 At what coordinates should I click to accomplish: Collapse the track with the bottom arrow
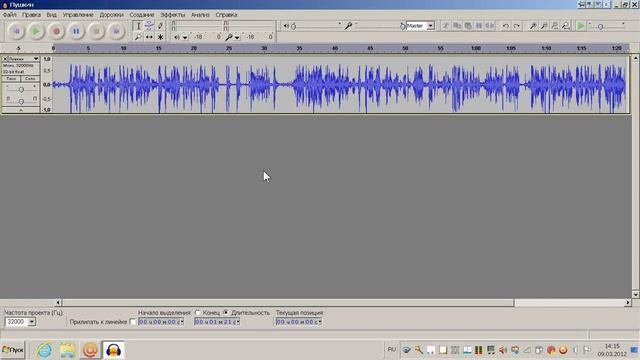(x=21, y=110)
